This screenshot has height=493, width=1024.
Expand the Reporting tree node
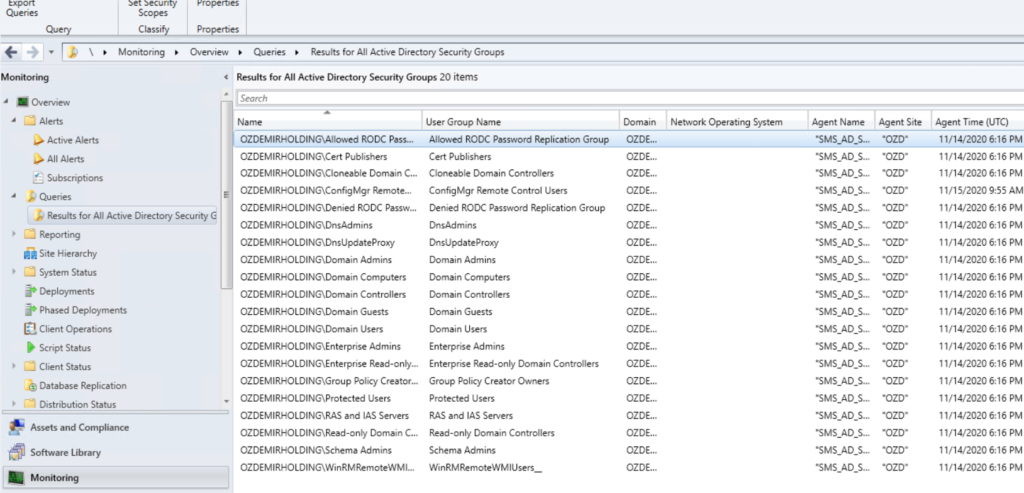(14, 234)
